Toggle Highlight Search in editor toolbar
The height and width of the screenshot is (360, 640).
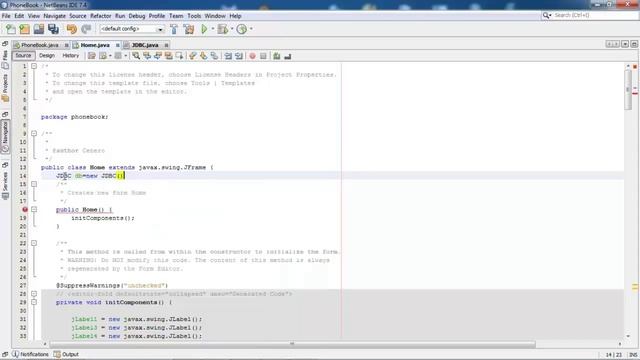pyautogui.click(x=168, y=56)
